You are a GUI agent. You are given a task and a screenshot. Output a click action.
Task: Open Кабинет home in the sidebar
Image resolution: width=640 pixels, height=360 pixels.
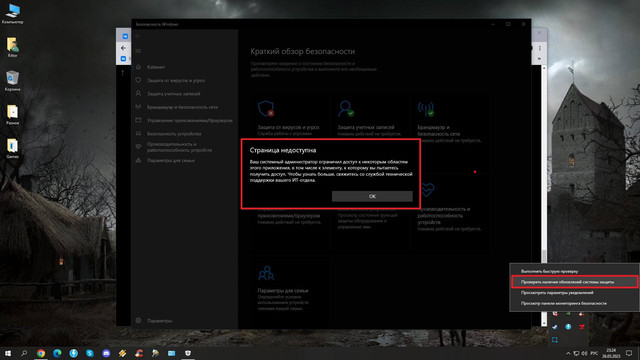(x=156, y=67)
